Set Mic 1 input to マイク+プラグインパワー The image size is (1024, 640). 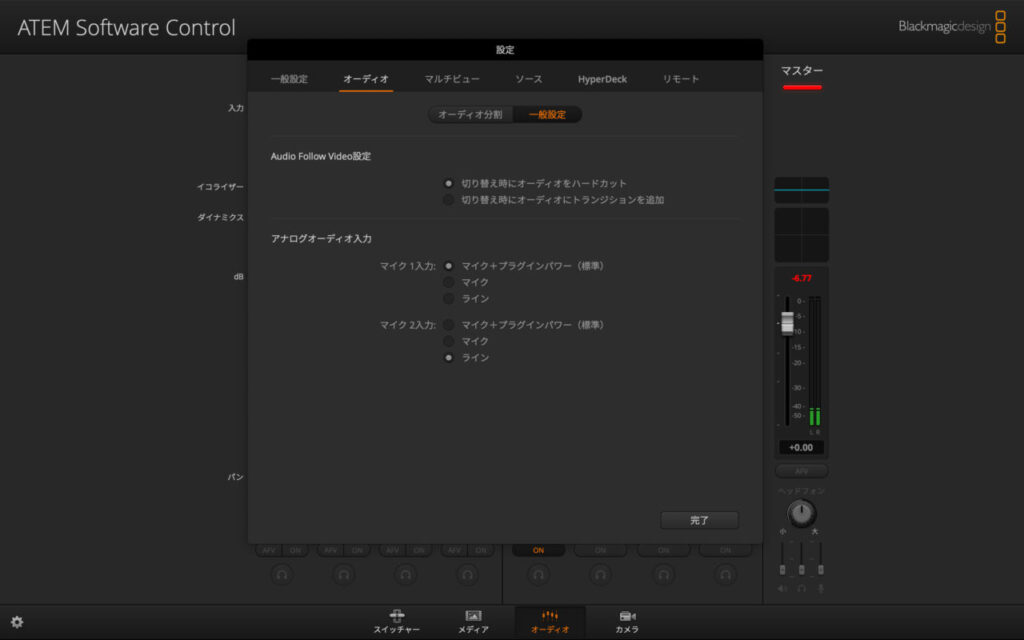click(x=448, y=266)
